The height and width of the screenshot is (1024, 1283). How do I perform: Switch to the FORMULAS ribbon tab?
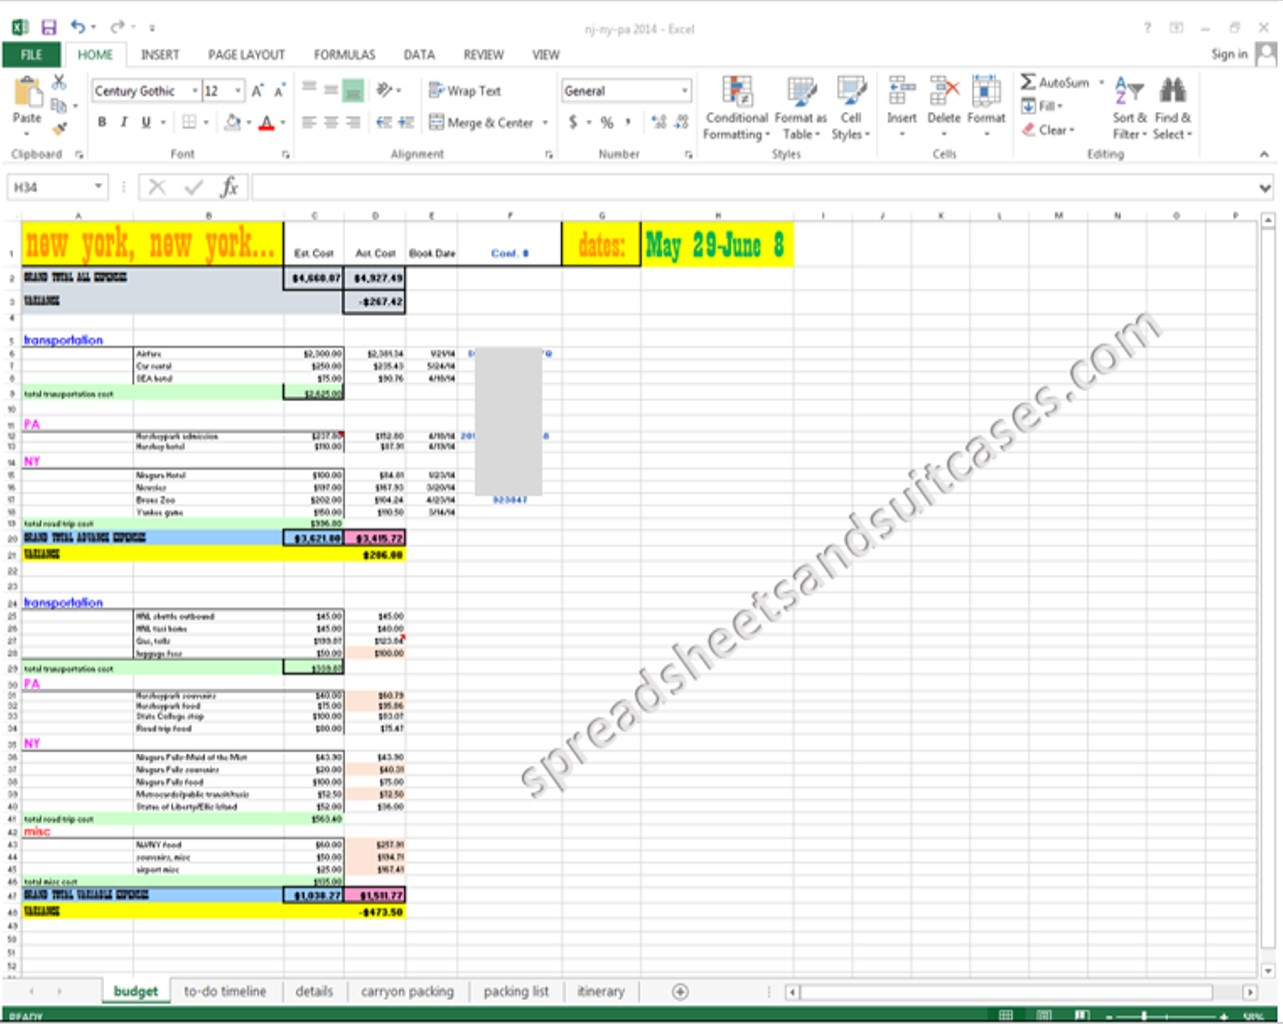point(345,55)
